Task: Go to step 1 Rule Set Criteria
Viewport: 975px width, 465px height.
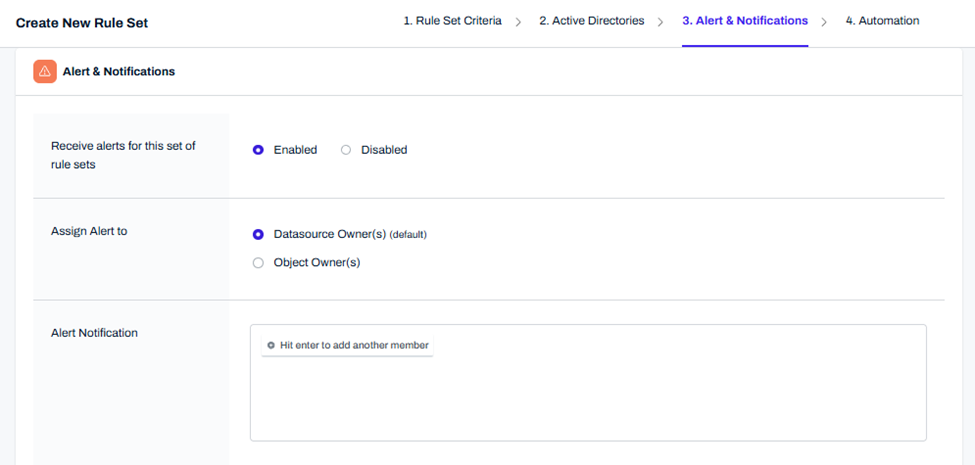Action: [452, 21]
